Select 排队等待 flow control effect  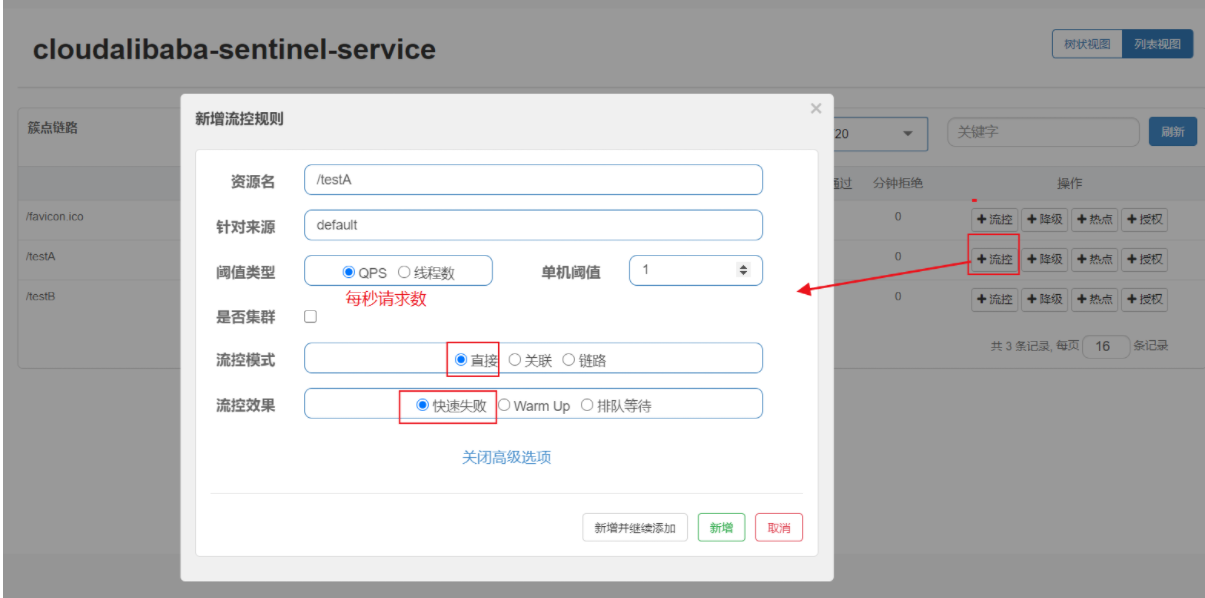point(587,405)
